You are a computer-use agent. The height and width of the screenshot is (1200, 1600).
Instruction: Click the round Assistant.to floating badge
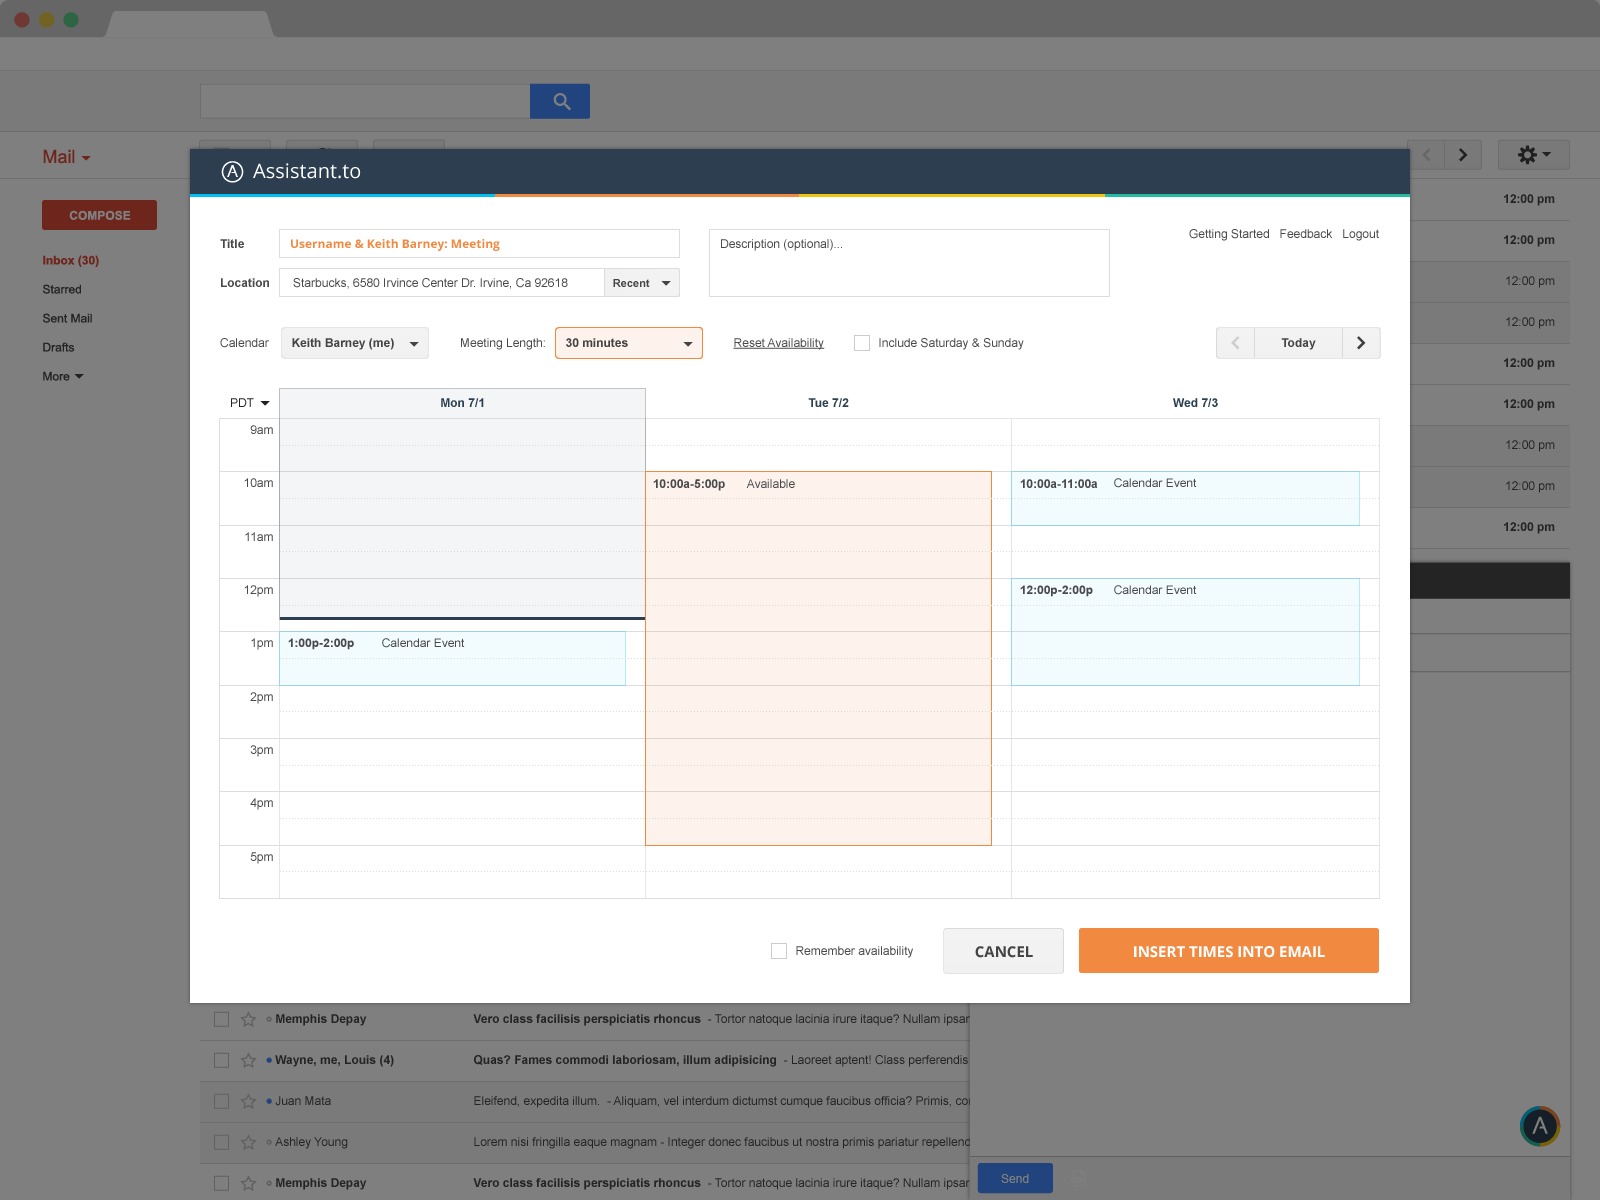coord(1539,1126)
